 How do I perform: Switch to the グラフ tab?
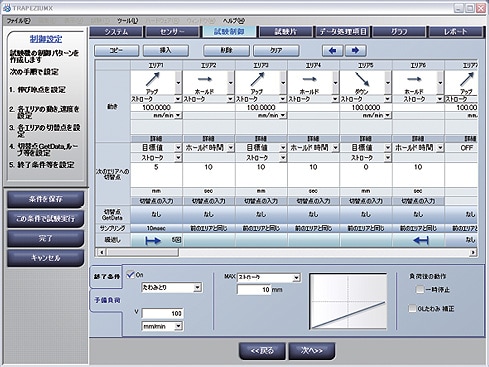click(x=399, y=32)
